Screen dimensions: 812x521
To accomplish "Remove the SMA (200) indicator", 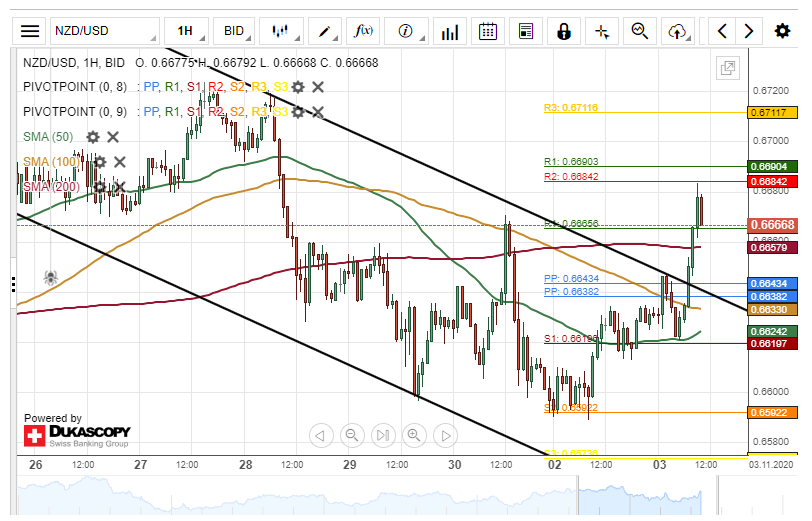I will [120, 187].
